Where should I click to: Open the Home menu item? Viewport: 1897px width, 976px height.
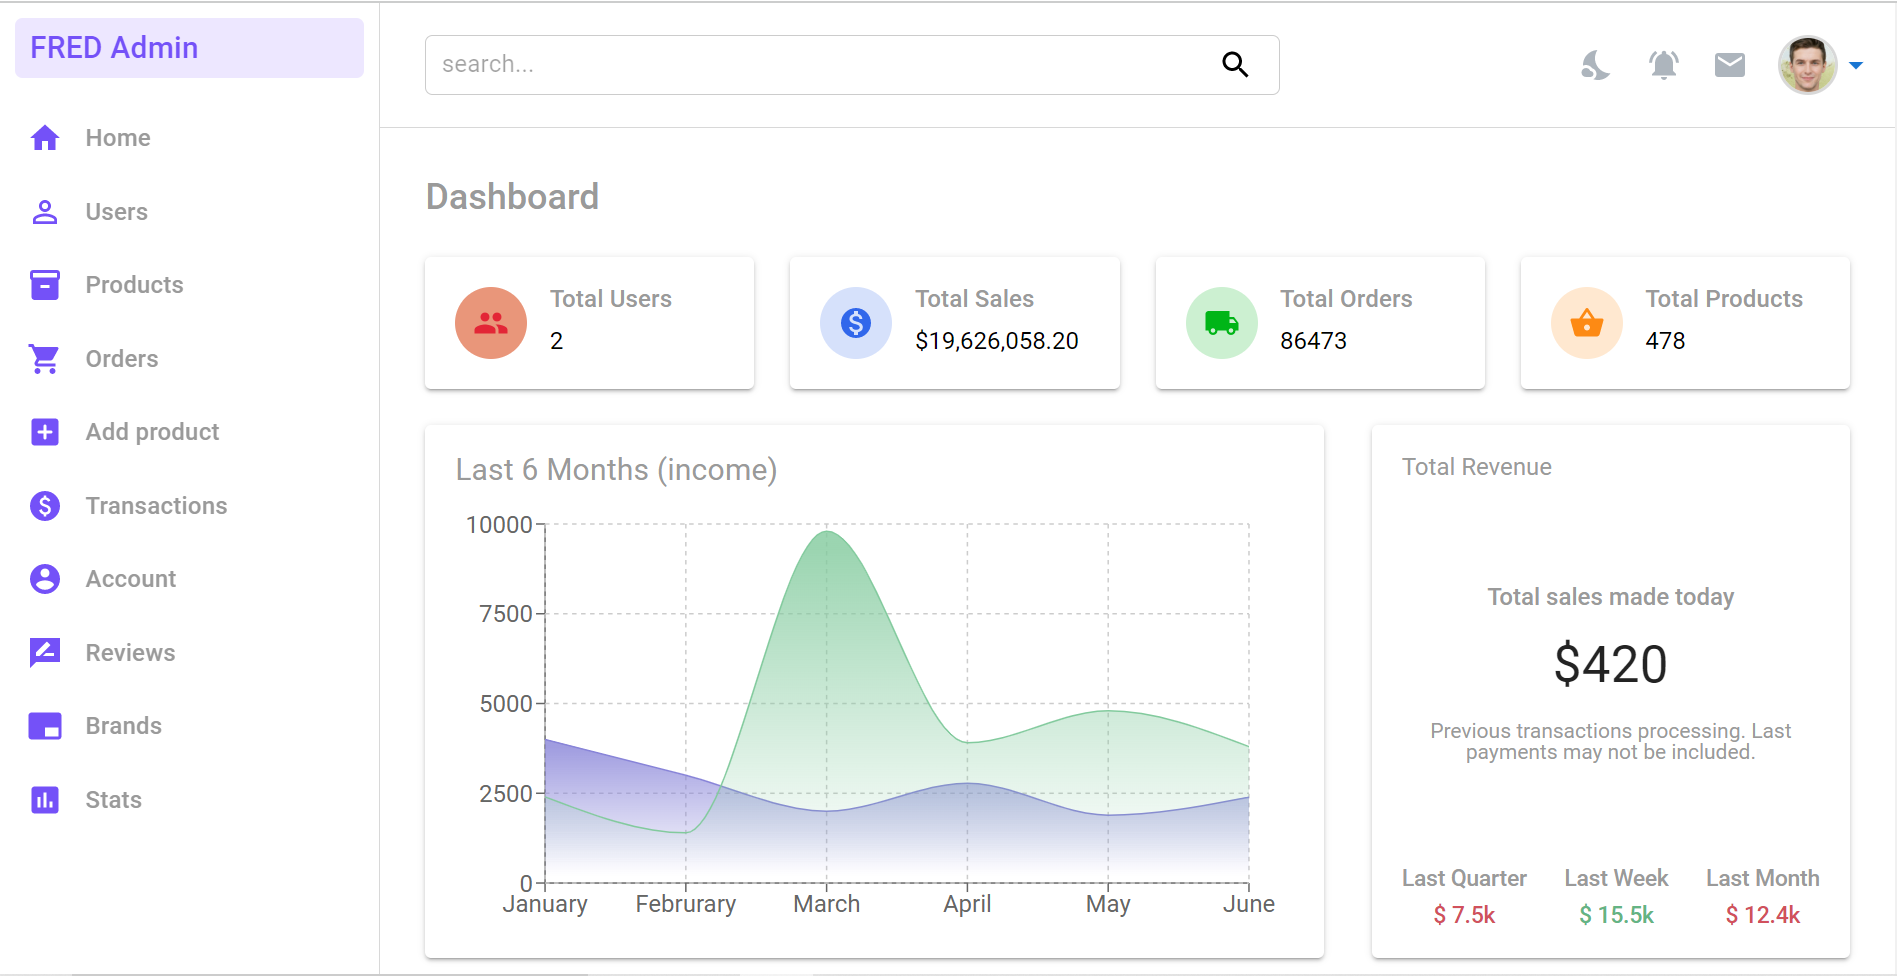click(x=118, y=138)
